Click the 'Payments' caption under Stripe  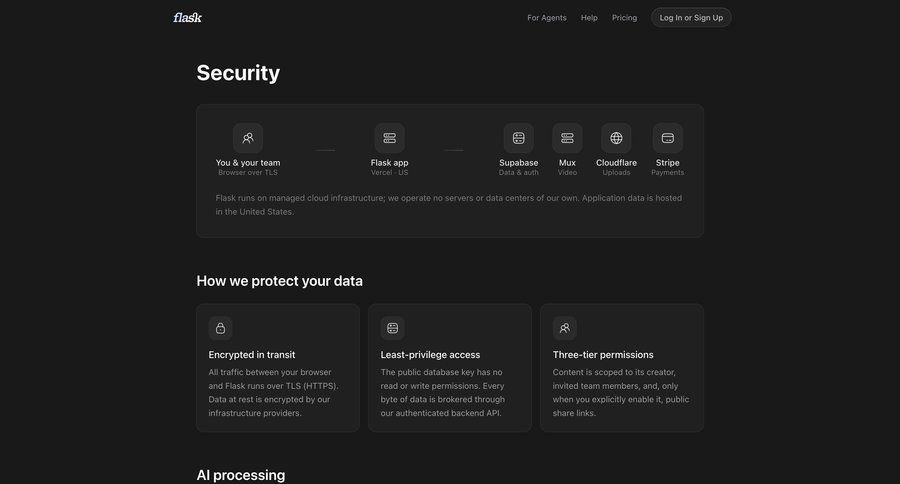668,173
